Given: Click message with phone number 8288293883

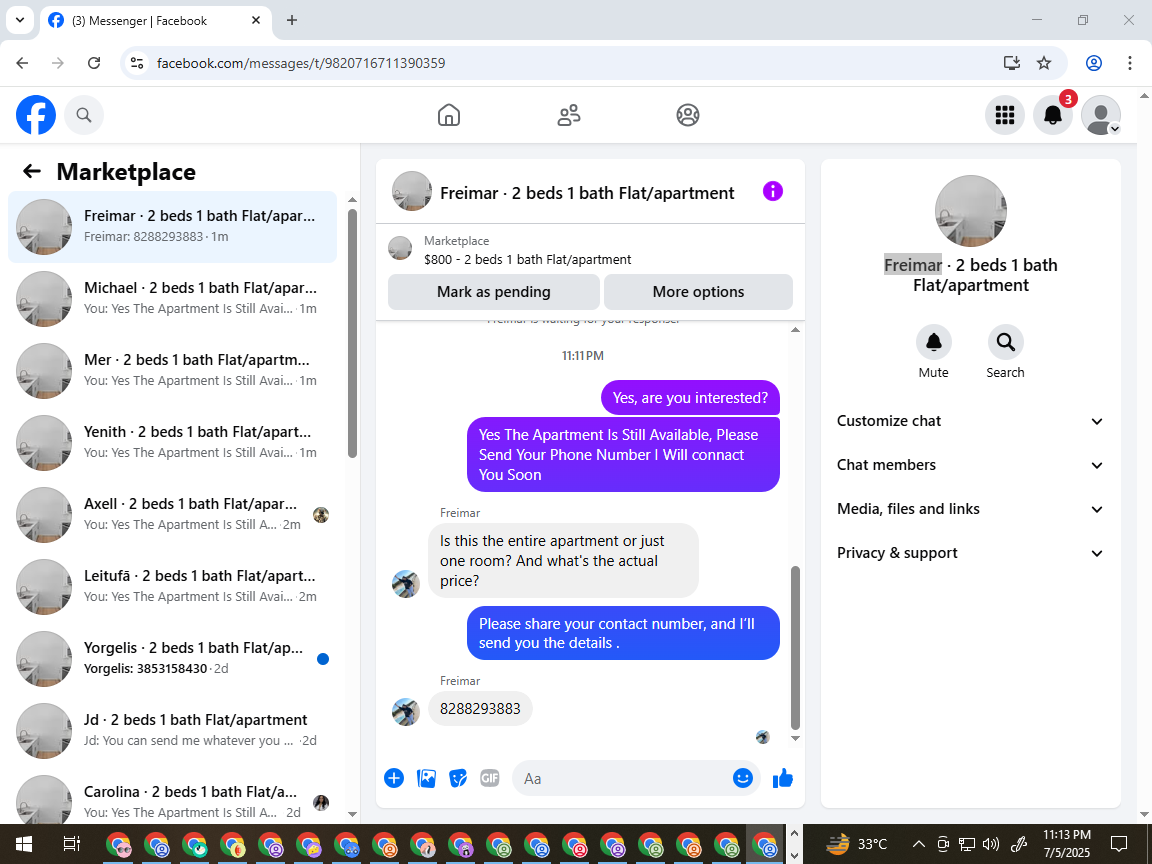Looking at the screenshot, I should (x=480, y=708).
